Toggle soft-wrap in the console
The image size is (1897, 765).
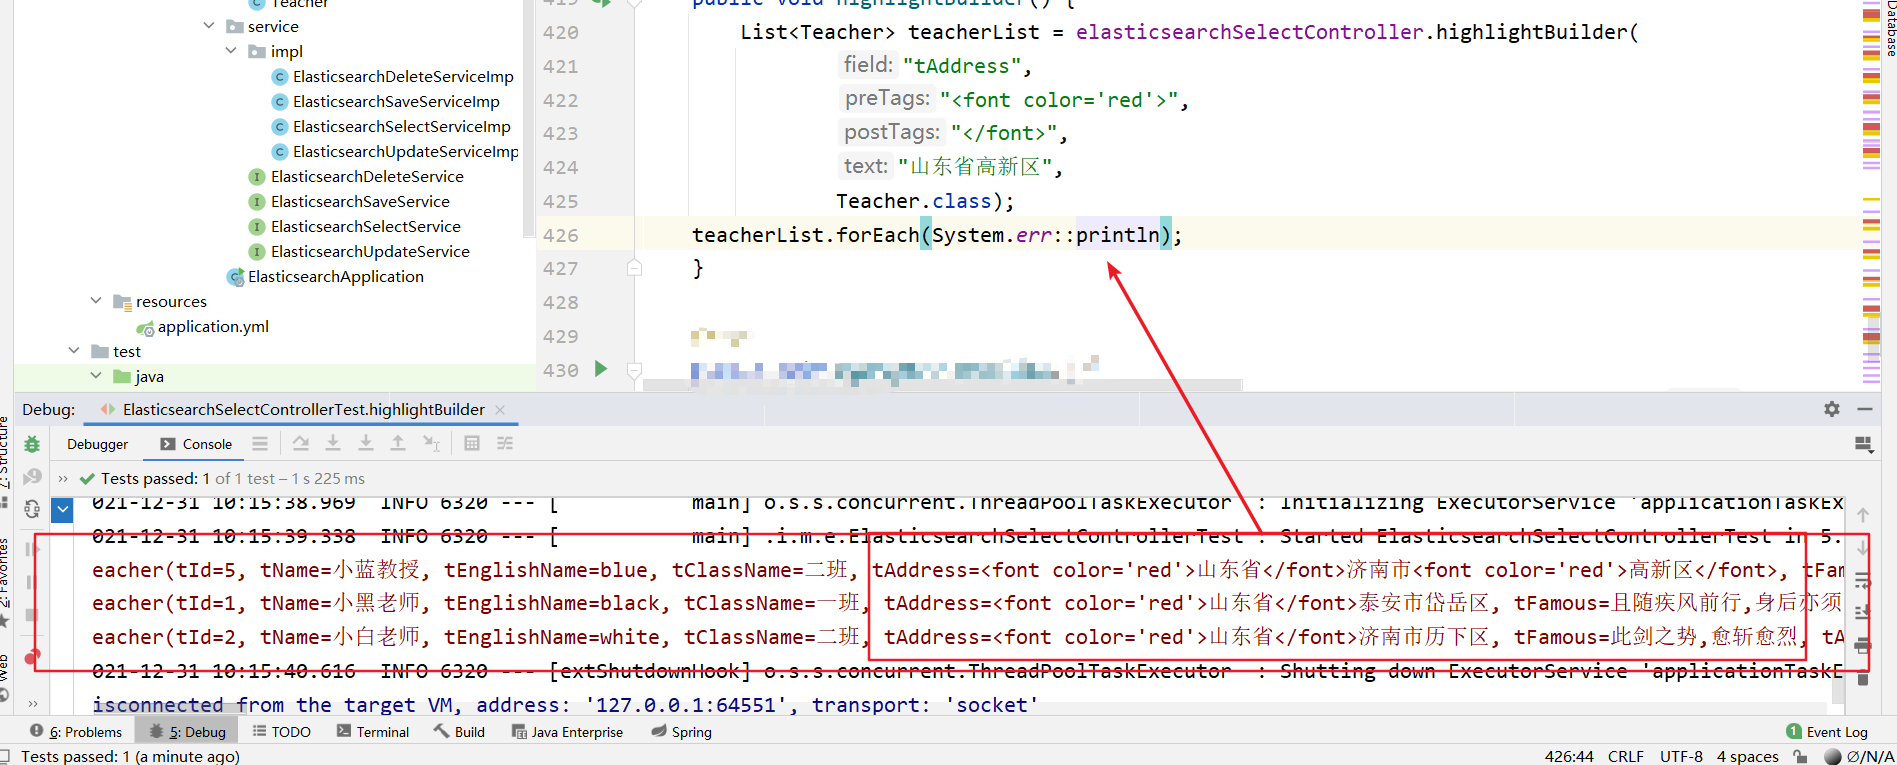click(1863, 580)
